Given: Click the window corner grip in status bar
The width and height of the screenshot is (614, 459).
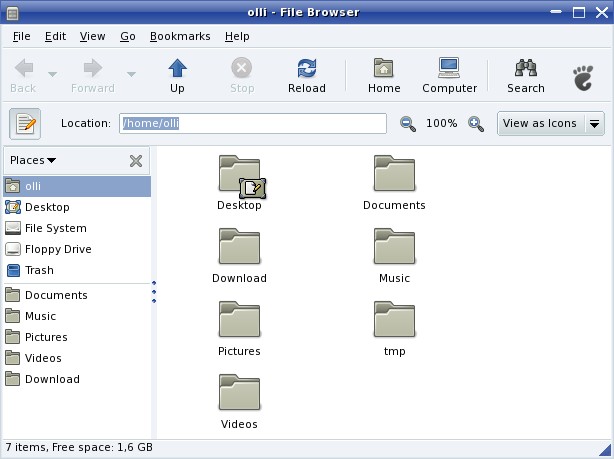Looking at the screenshot, I should click(x=606, y=450).
